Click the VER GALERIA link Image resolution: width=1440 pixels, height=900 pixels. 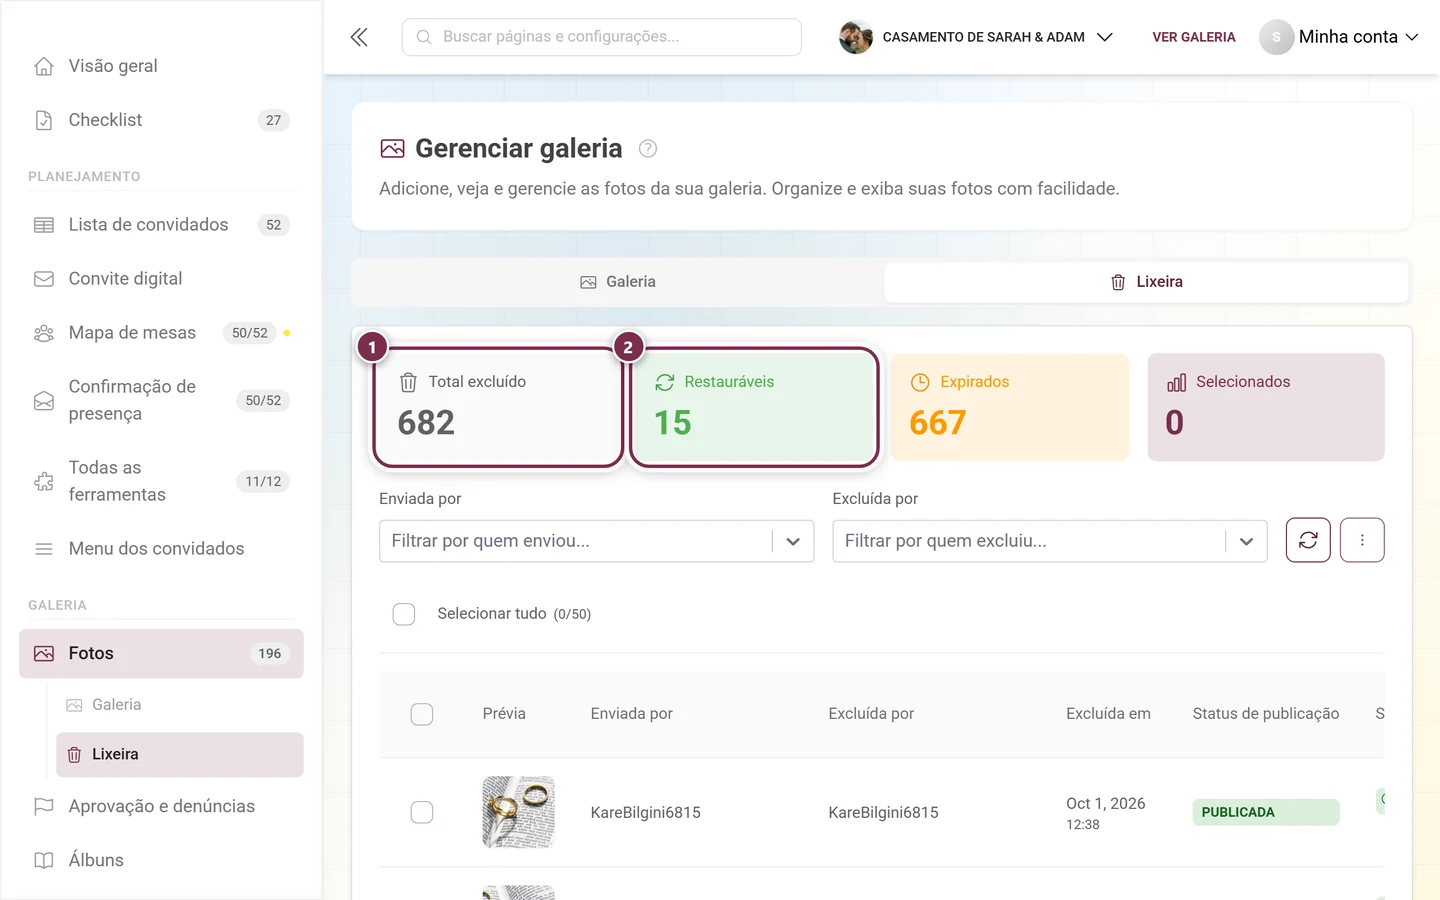(x=1194, y=37)
